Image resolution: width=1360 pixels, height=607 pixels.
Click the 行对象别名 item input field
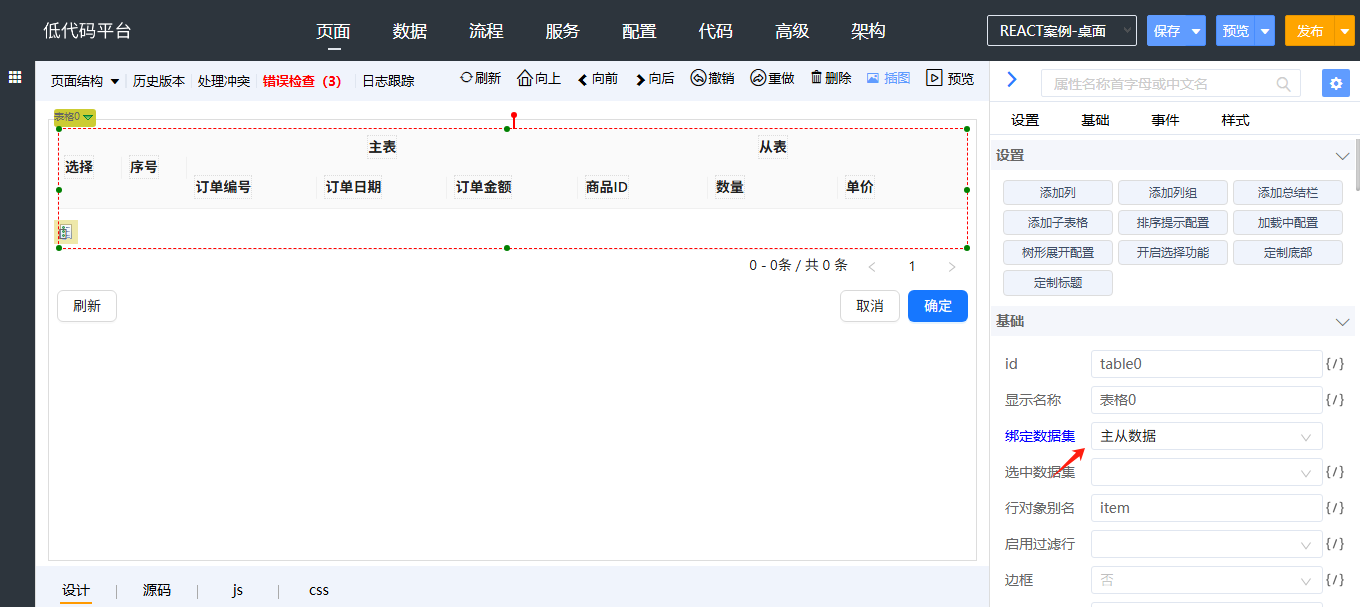(x=1206, y=508)
